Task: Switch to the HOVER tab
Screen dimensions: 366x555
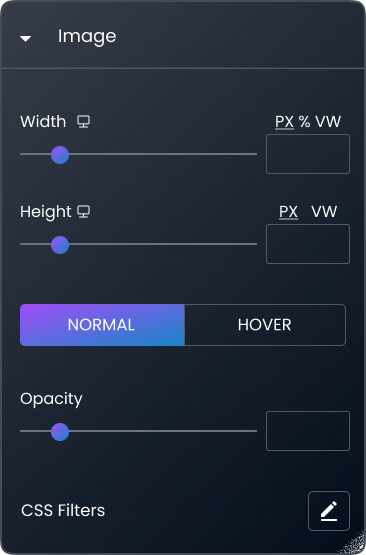Action: [265, 325]
